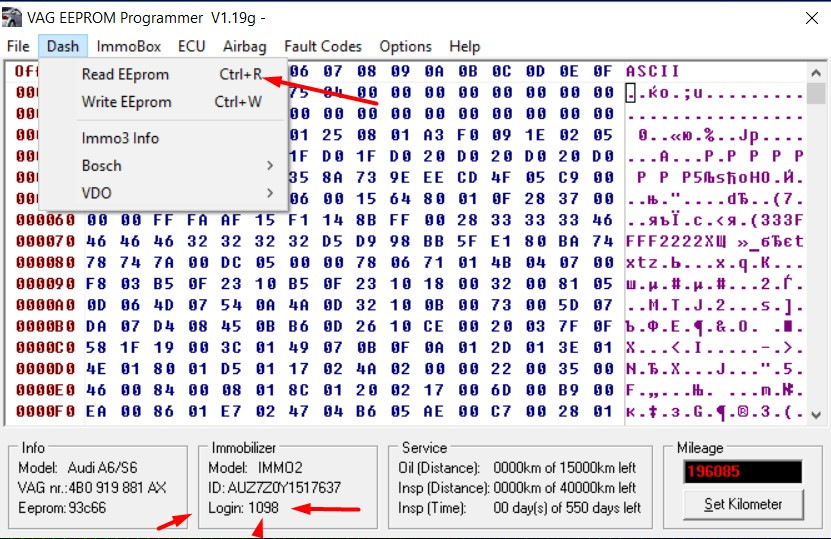Image resolution: width=831 pixels, height=539 pixels.
Task: Select the 0000C0 offset row label
Action: point(46,348)
